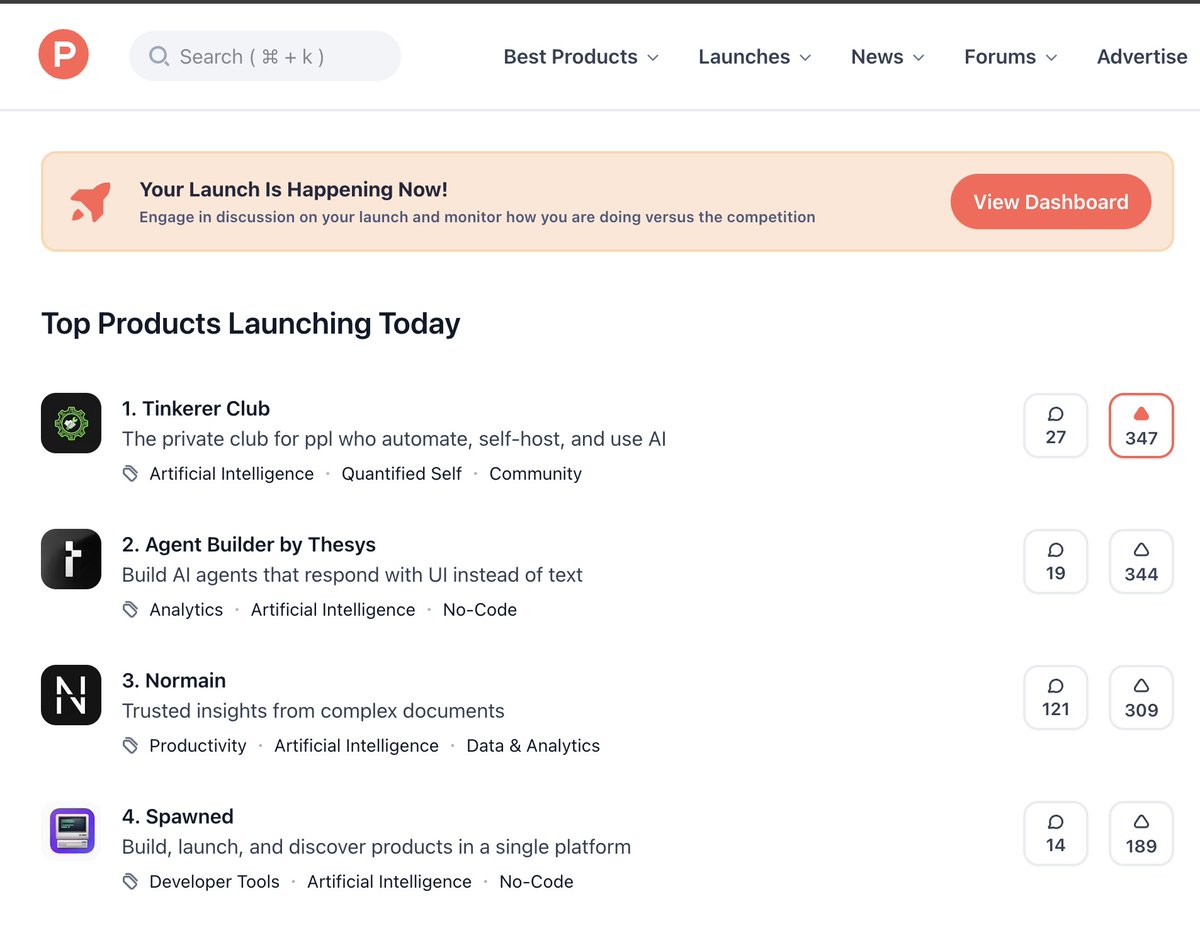
Task: Open the Forums menu
Action: (1009, 57)
